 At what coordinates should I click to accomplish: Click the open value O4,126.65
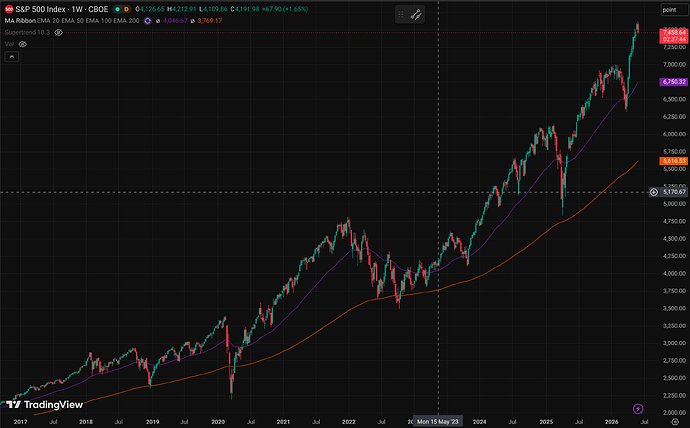[150, 9]
